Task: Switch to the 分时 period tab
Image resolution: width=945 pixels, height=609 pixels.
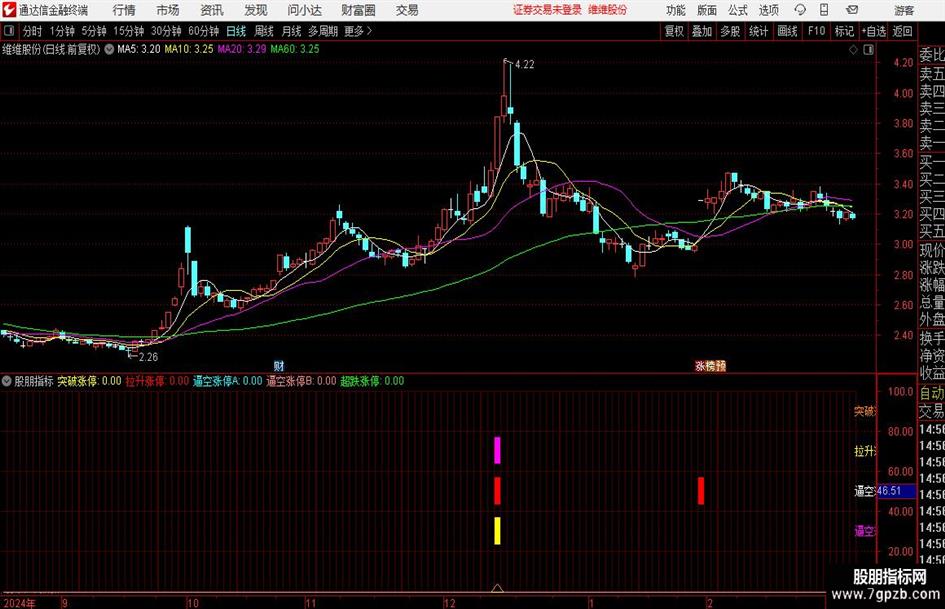Action: 32,31
